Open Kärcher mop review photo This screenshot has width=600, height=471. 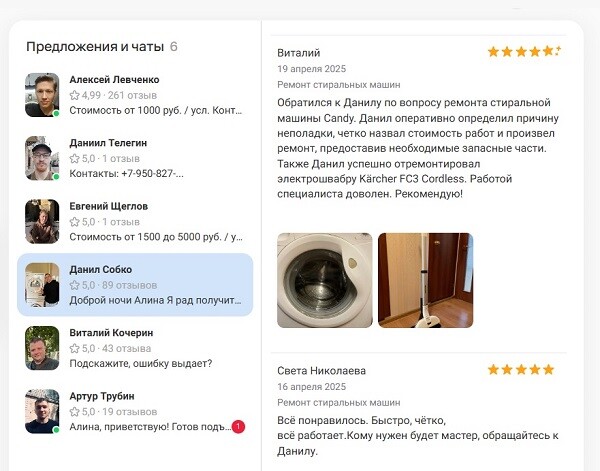426,280
